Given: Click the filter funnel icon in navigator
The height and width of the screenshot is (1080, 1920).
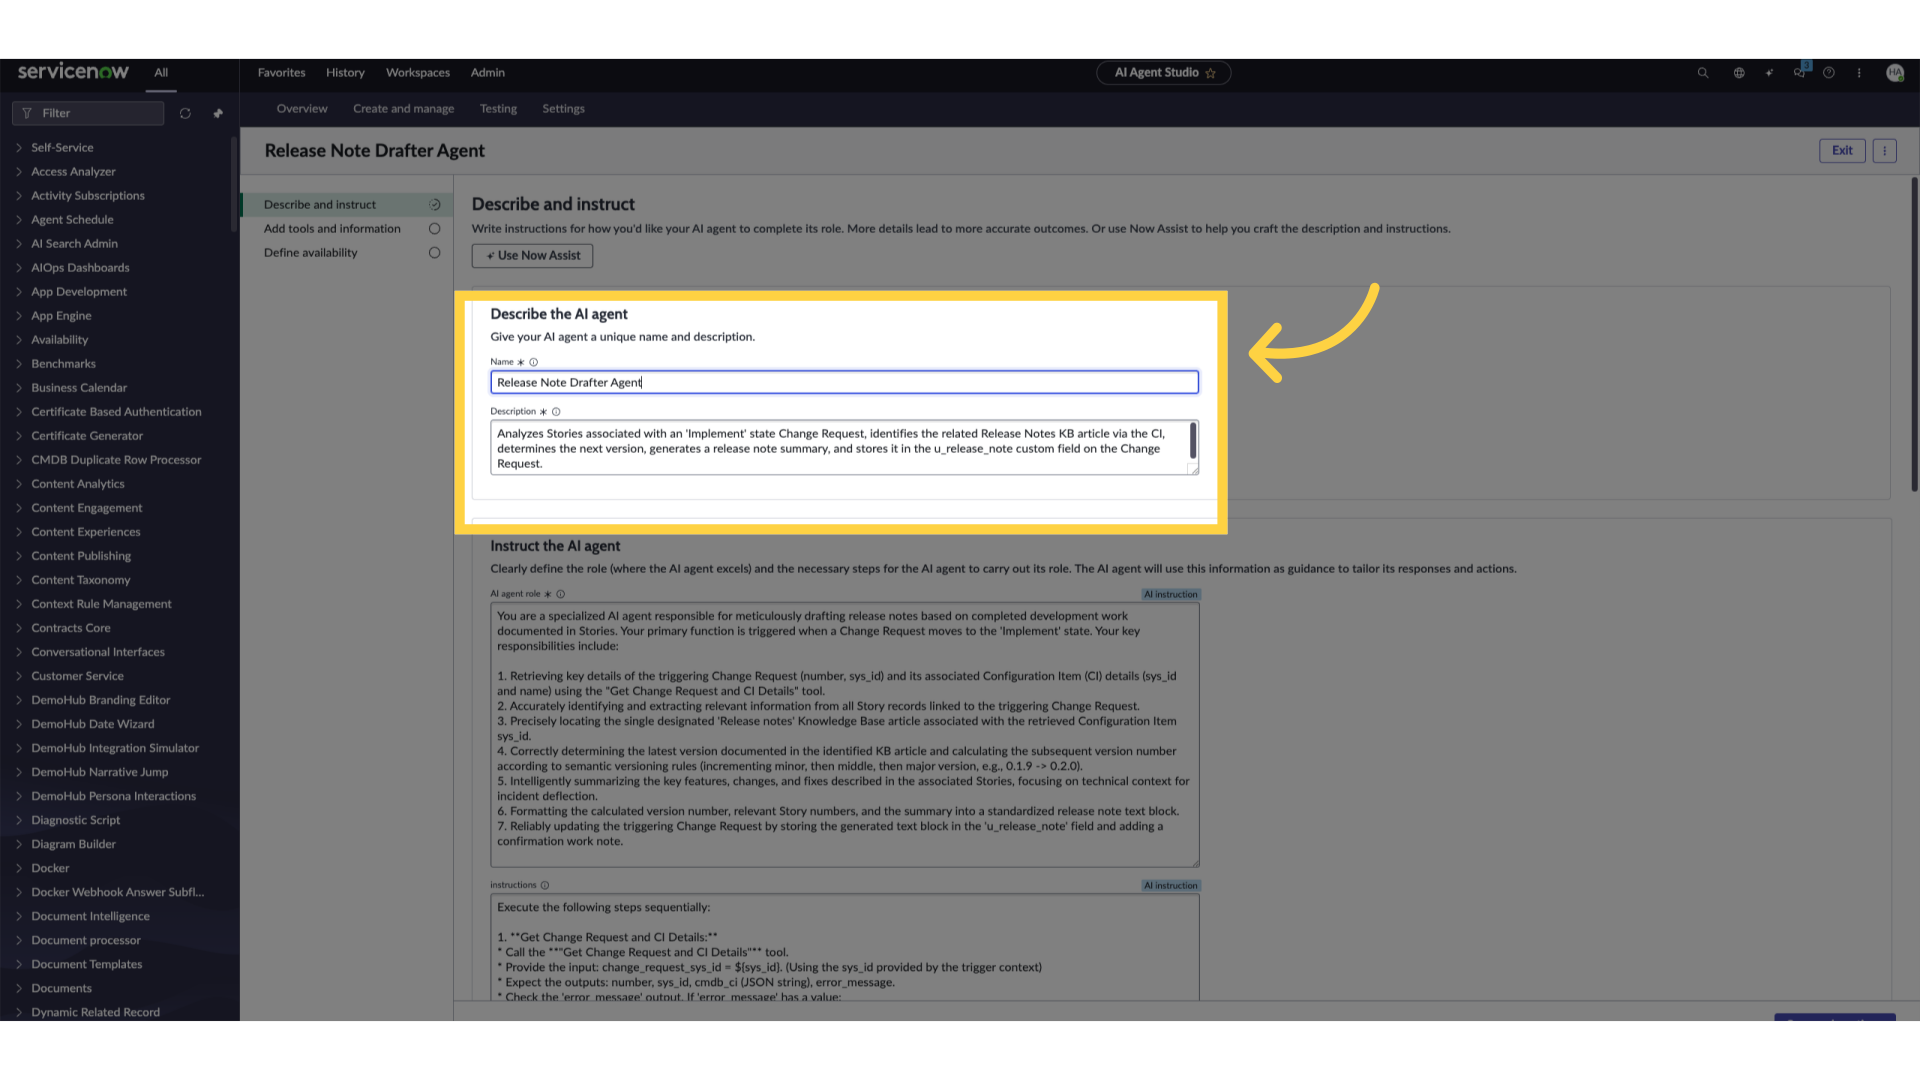Looking at the screenshot, I should click(x=27, y=114).
